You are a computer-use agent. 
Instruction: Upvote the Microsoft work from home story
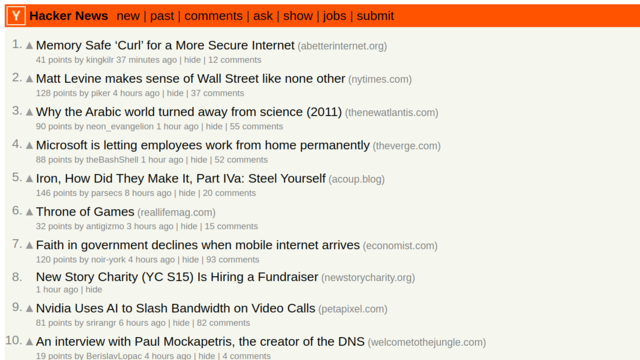point(29,145)
